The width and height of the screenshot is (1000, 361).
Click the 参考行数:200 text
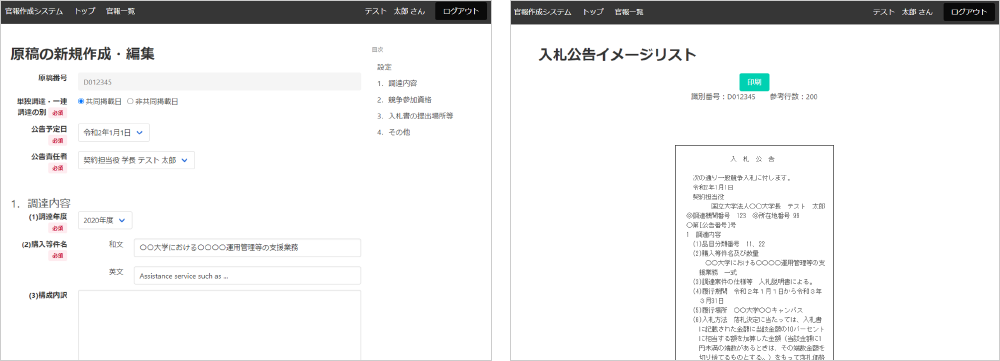(793, 97)
